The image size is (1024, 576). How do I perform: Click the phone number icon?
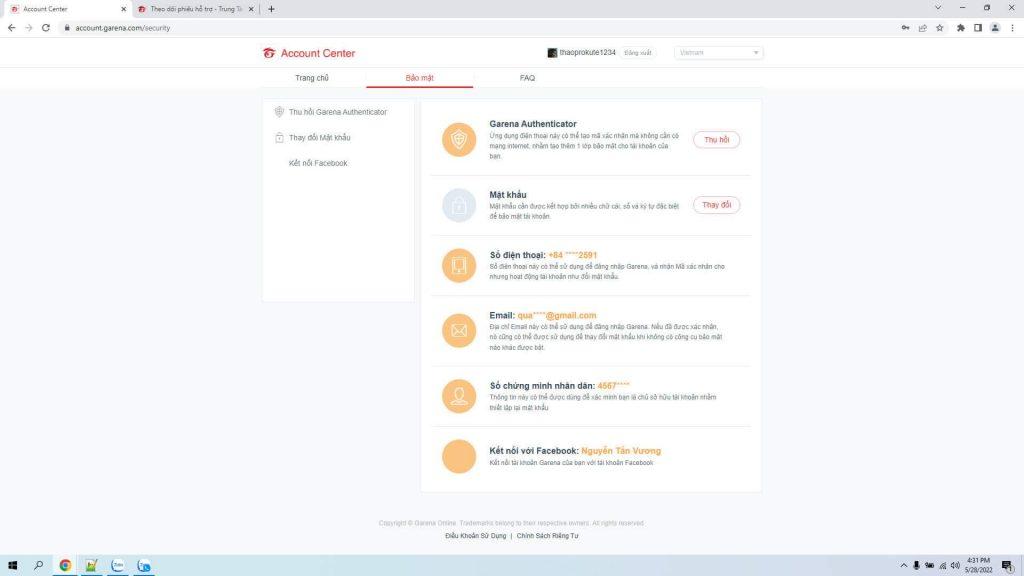[x=459, y=266]
